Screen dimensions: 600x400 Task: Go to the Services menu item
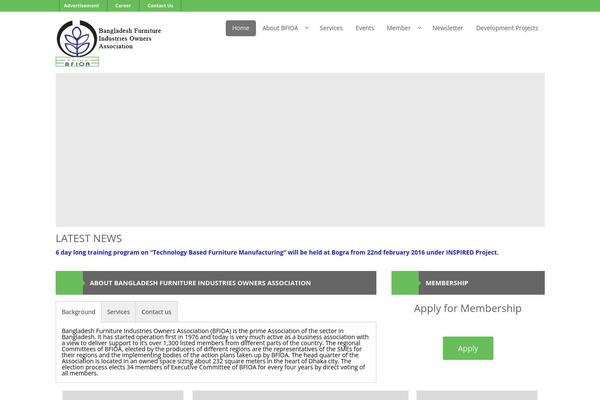pyautogui.click(x=331, y=28)
